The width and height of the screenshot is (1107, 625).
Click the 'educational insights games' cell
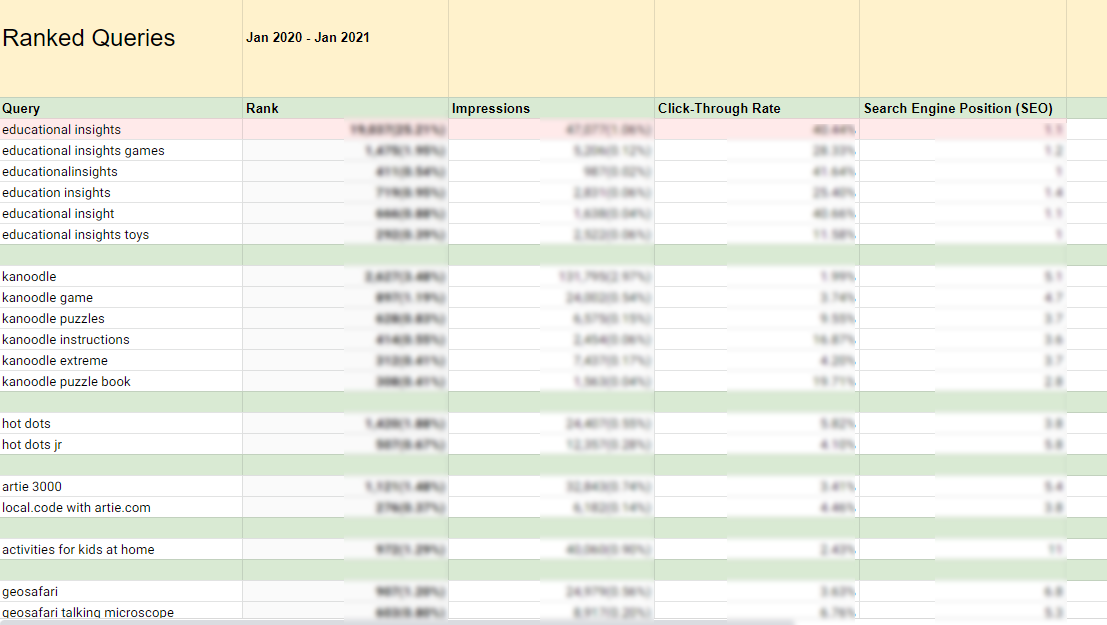click(121, 150)
